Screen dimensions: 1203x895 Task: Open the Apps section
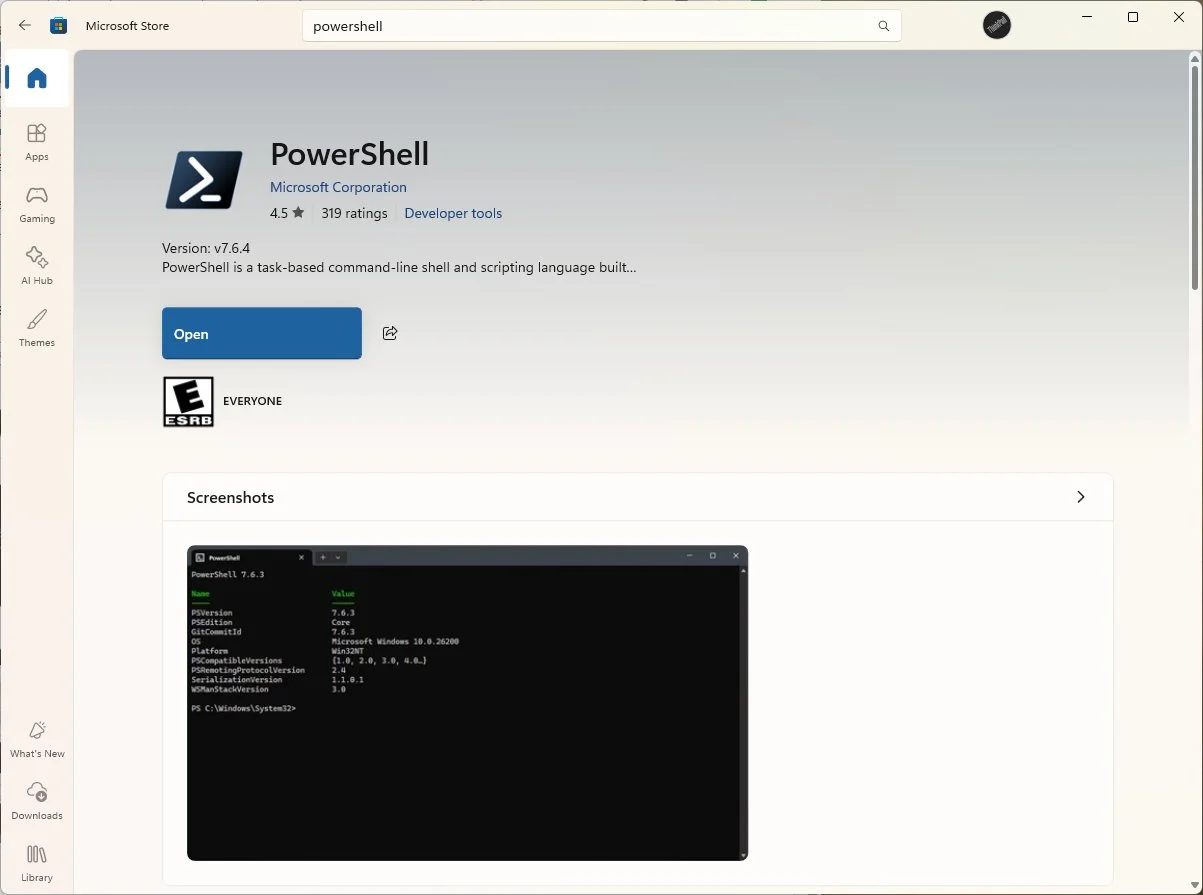[37, 142]
